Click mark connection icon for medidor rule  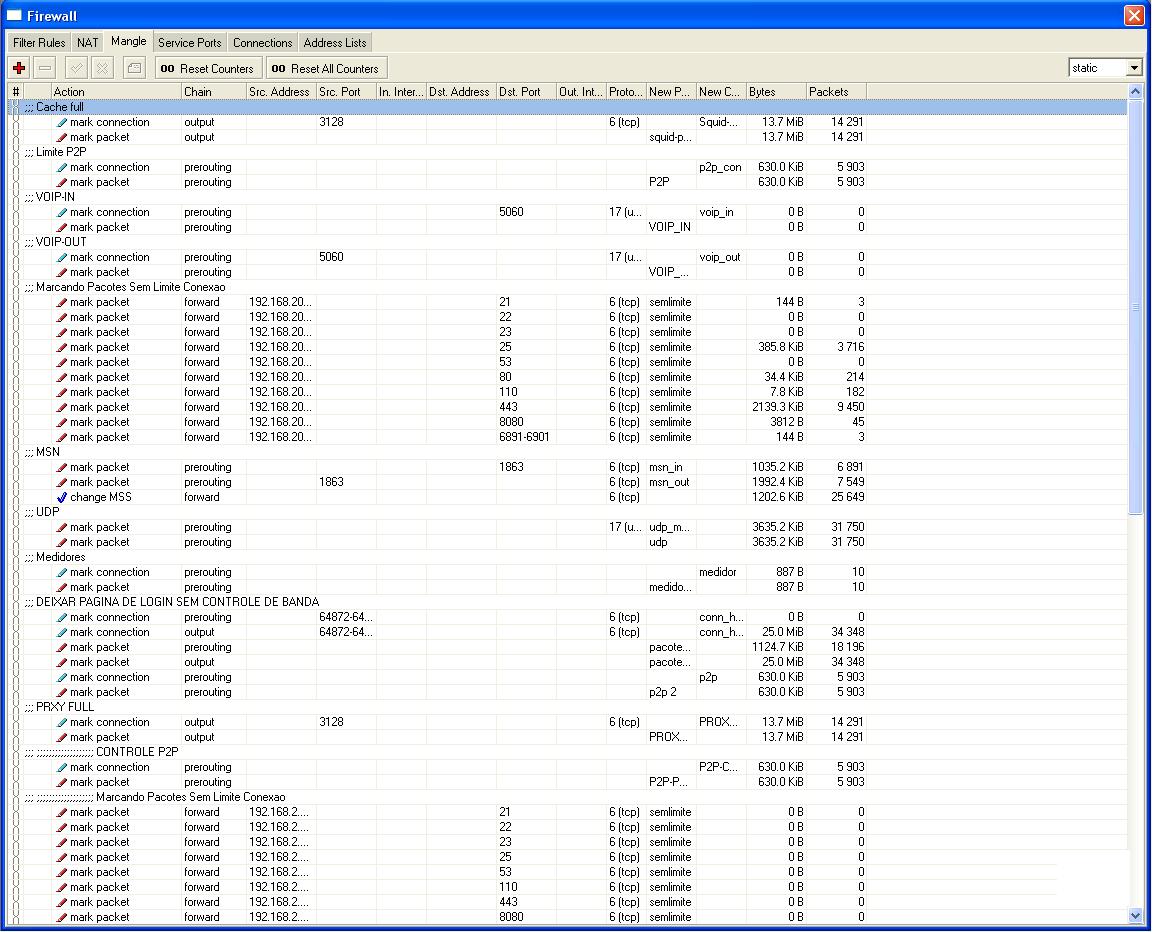tap(62, 572)
